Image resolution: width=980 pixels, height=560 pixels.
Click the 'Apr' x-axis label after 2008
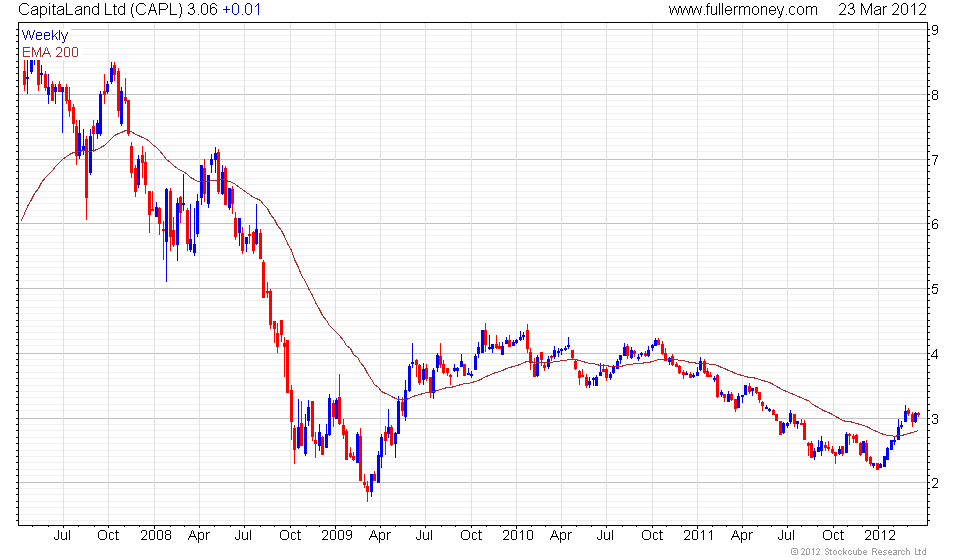[199, 536]
